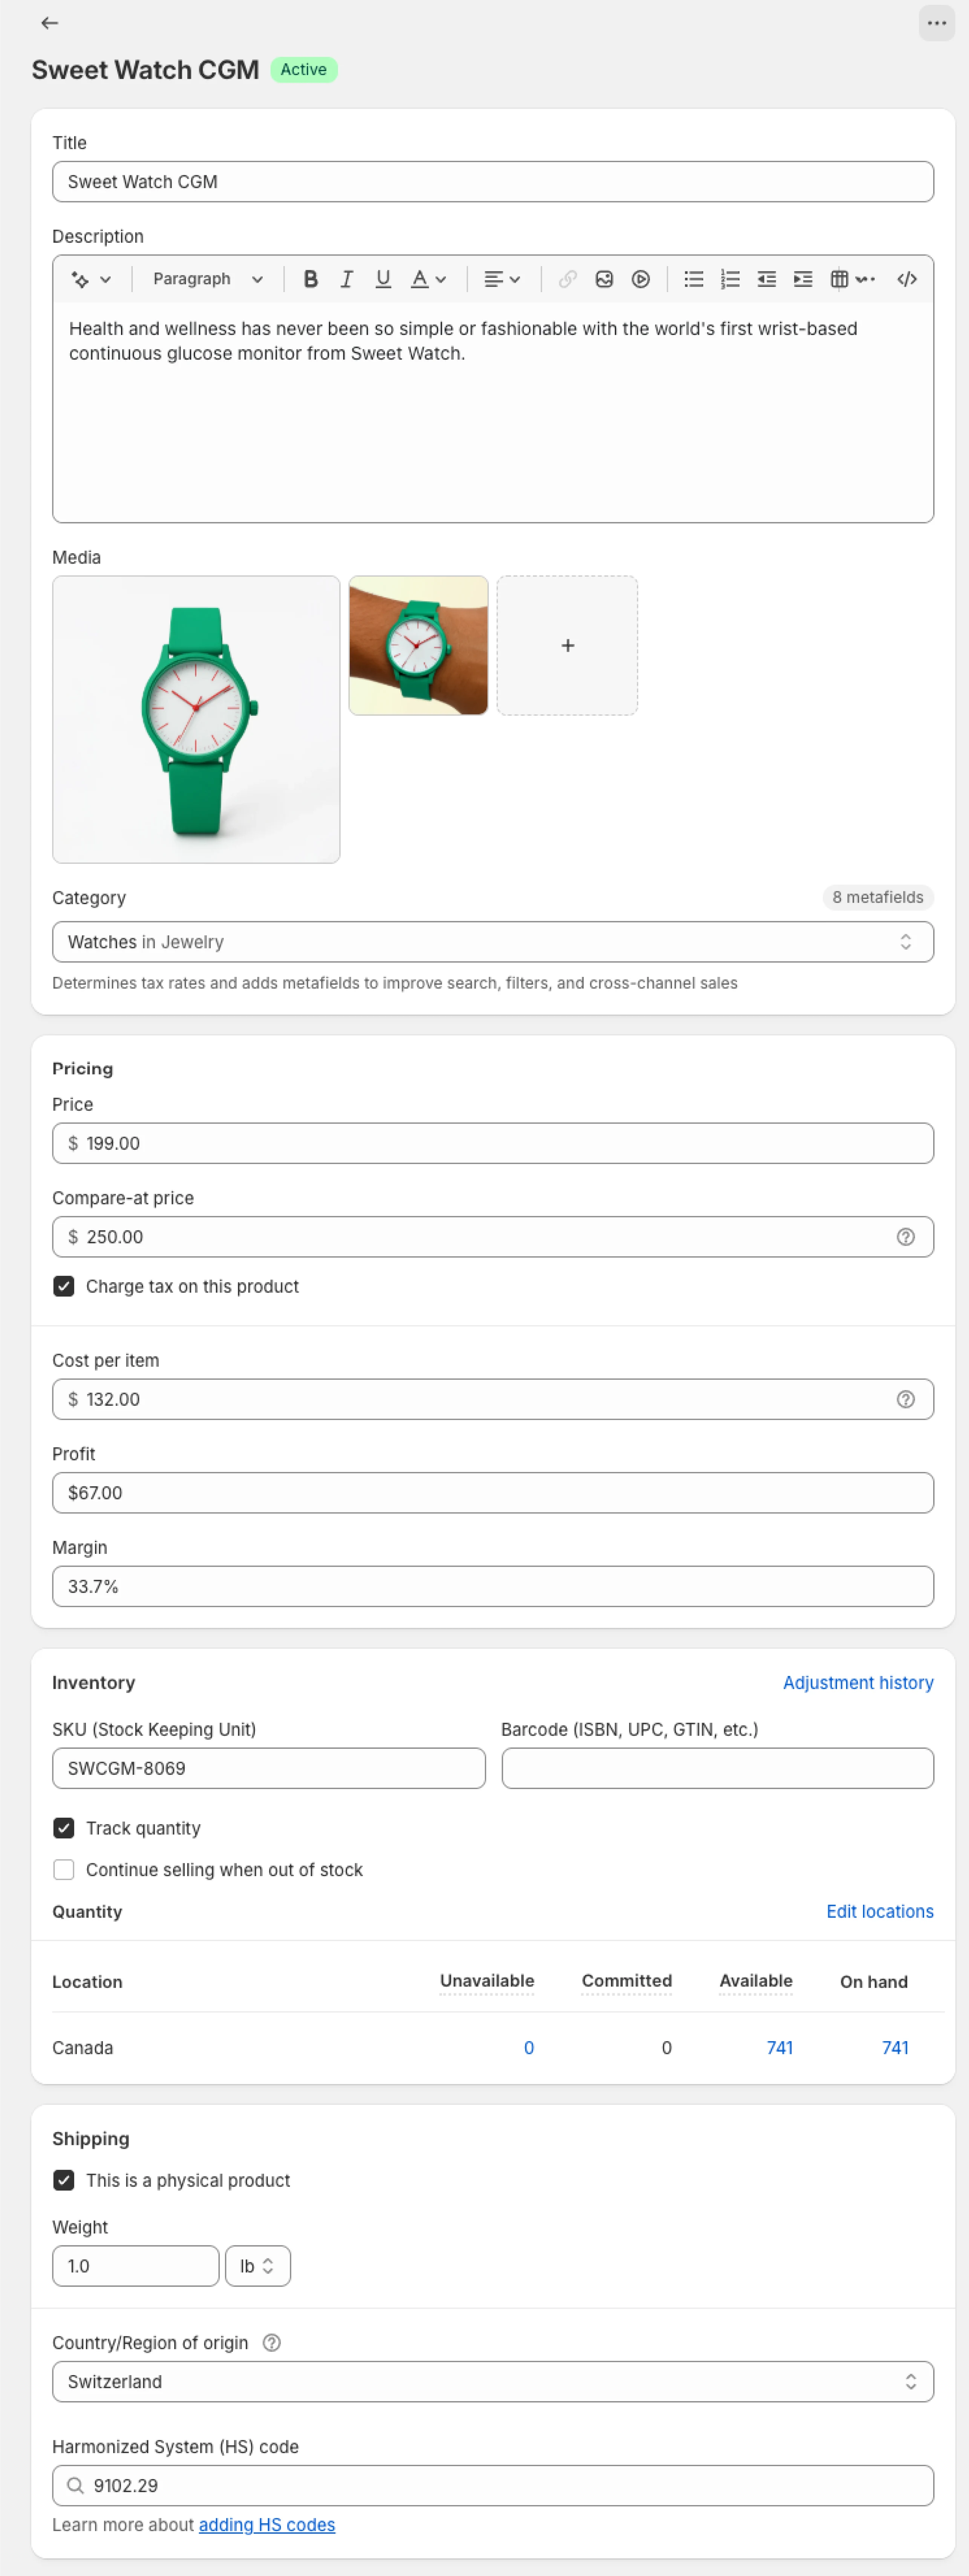Screen dimensions: 969x2576
Task: Toggle italic formatting in description
Action: pyautogui.click(x=347, y=279)
